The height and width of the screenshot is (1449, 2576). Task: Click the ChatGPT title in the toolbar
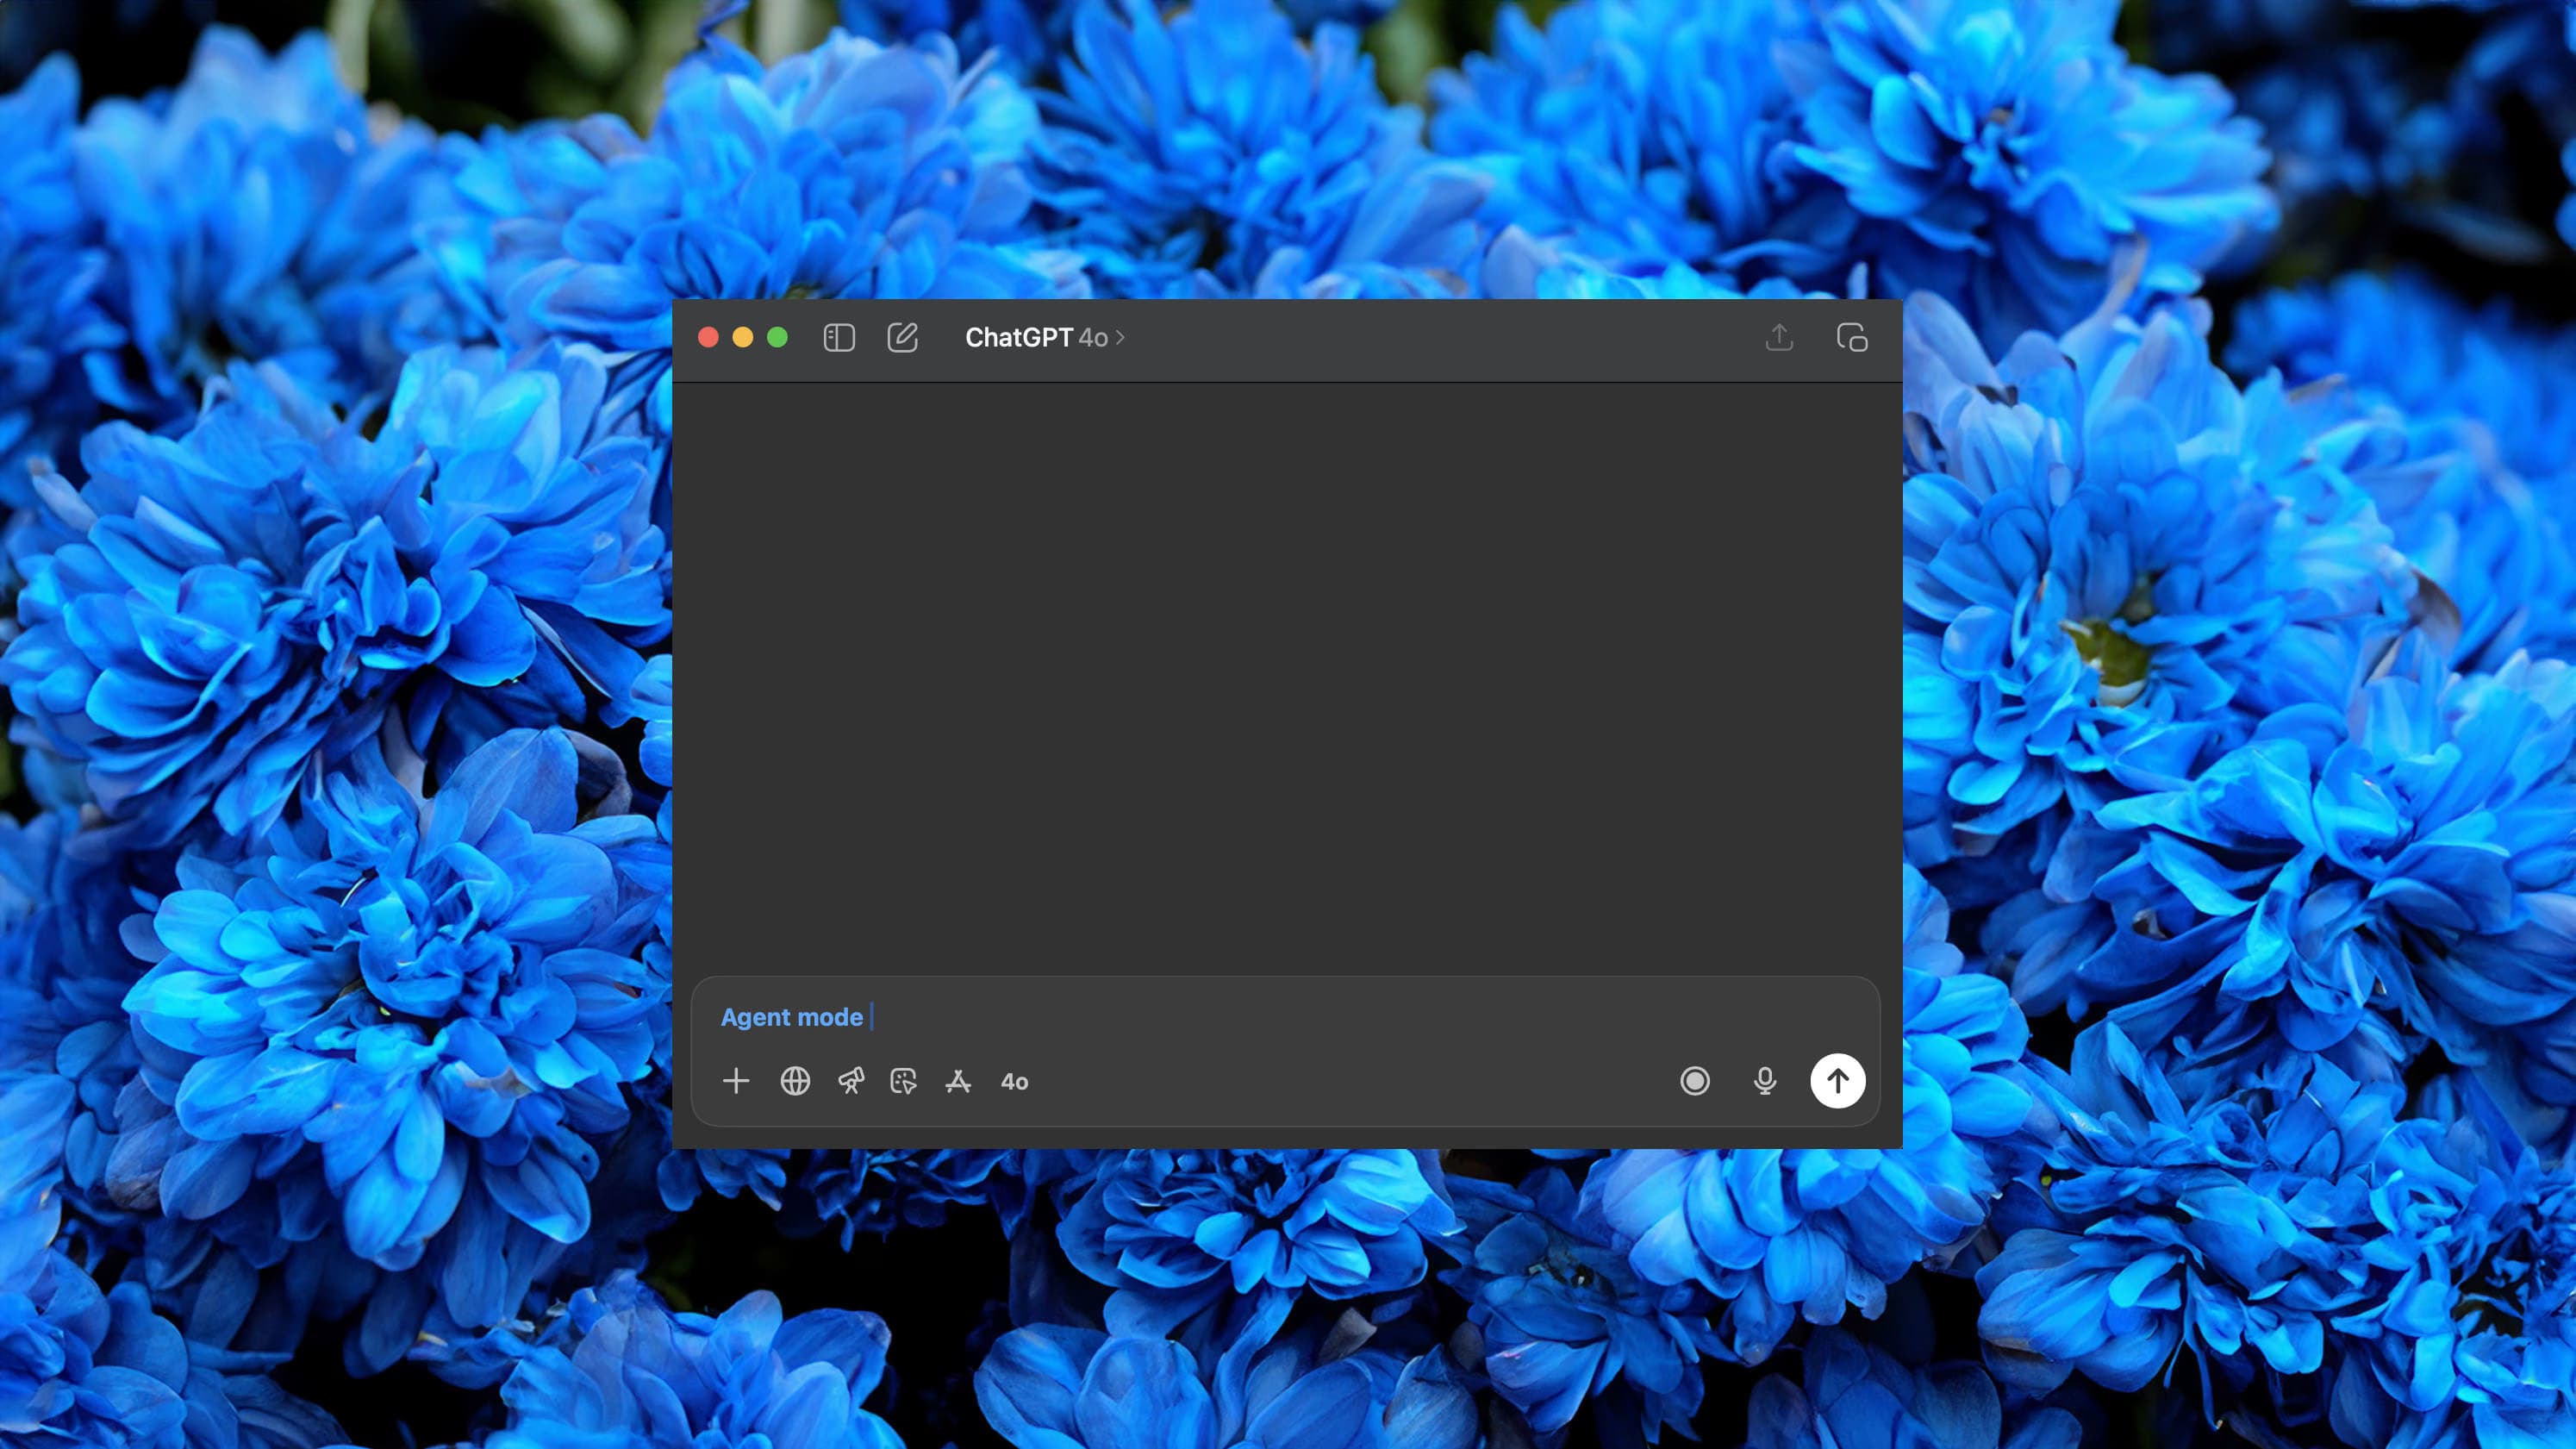1018,338
